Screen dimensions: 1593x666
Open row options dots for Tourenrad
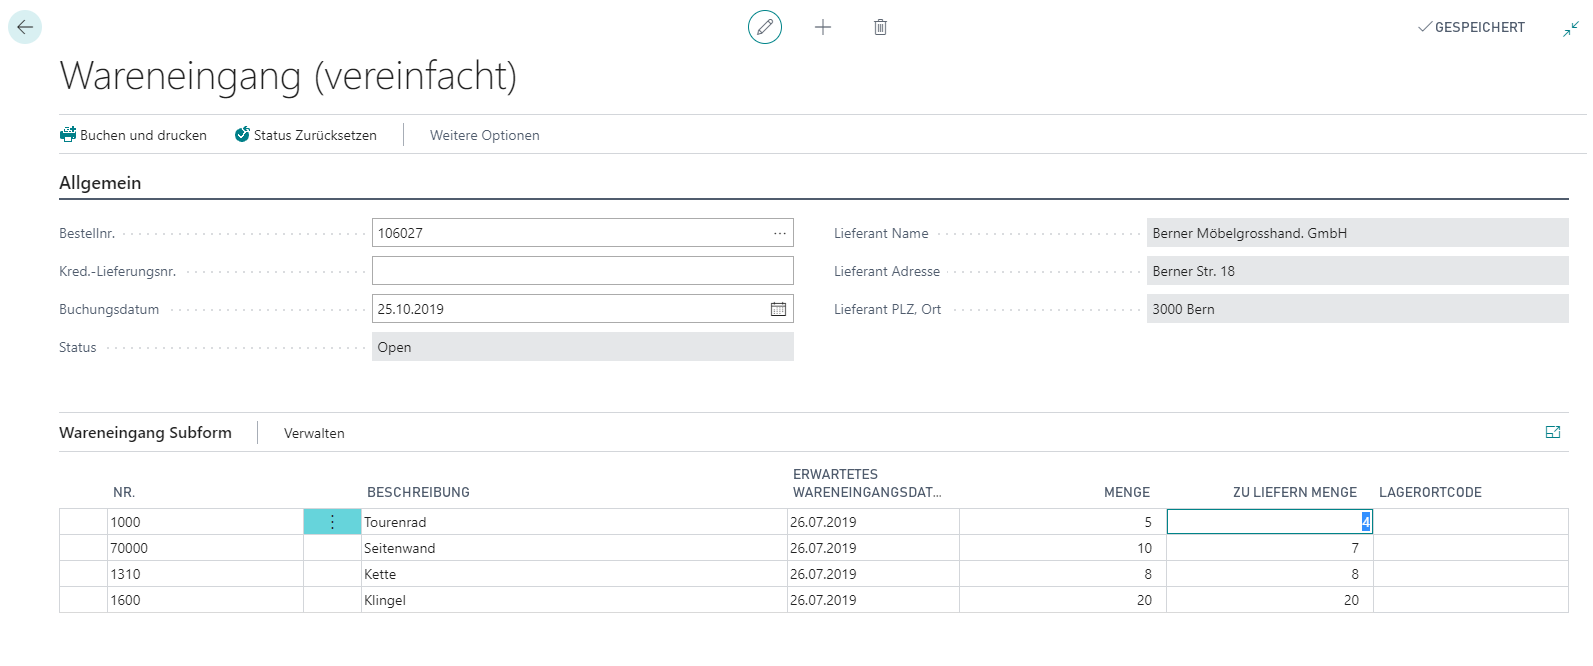coord(332,522)
